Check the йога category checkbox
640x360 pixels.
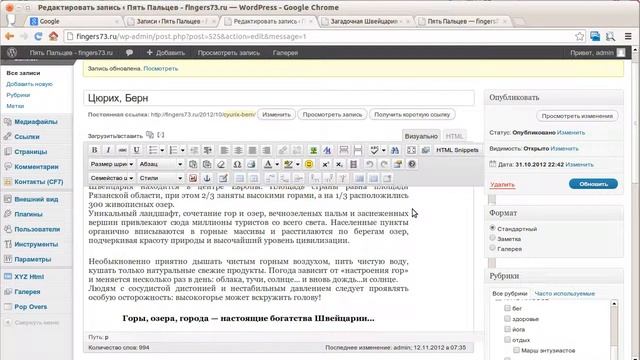click(x=507, y=329)
